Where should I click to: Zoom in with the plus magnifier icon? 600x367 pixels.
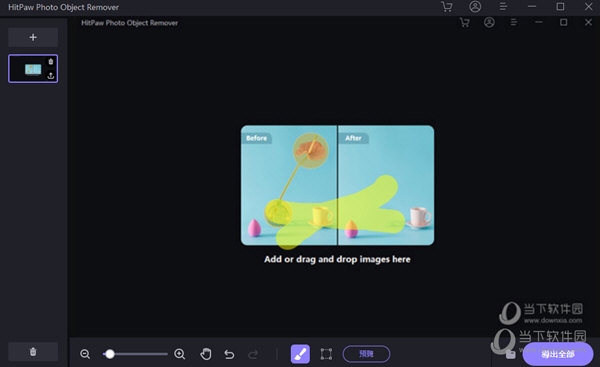coord(179,354)
